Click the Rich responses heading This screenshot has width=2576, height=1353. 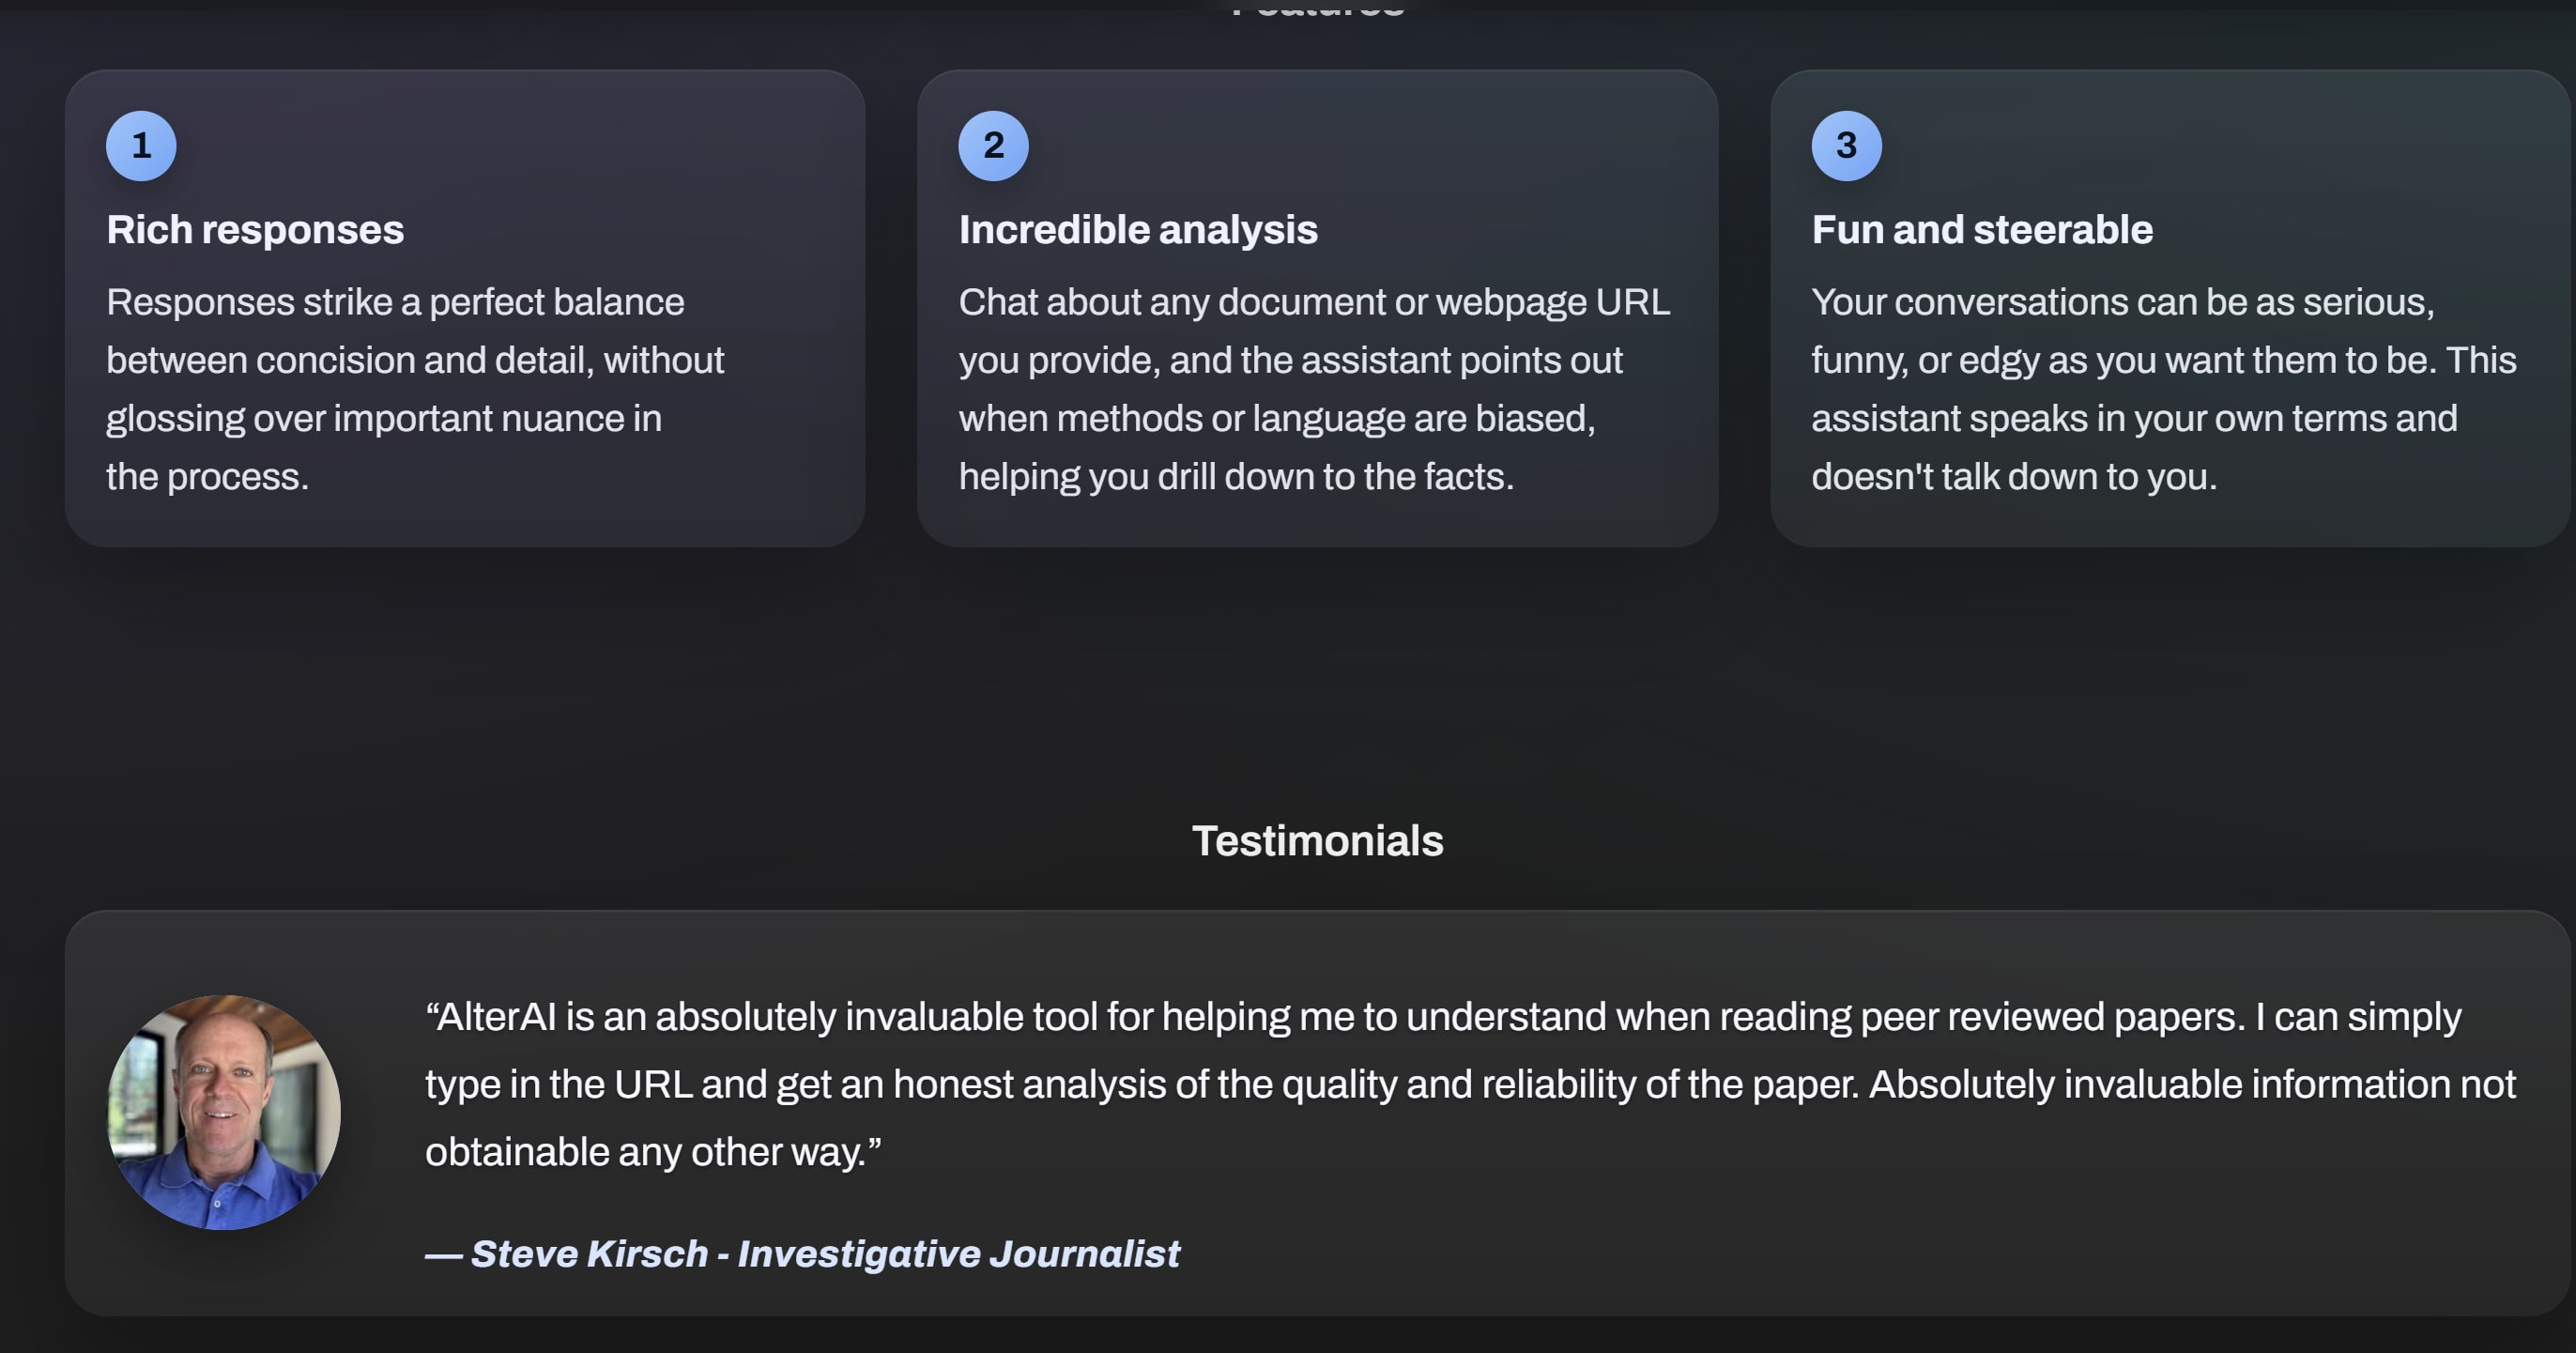tap(255, 230)
